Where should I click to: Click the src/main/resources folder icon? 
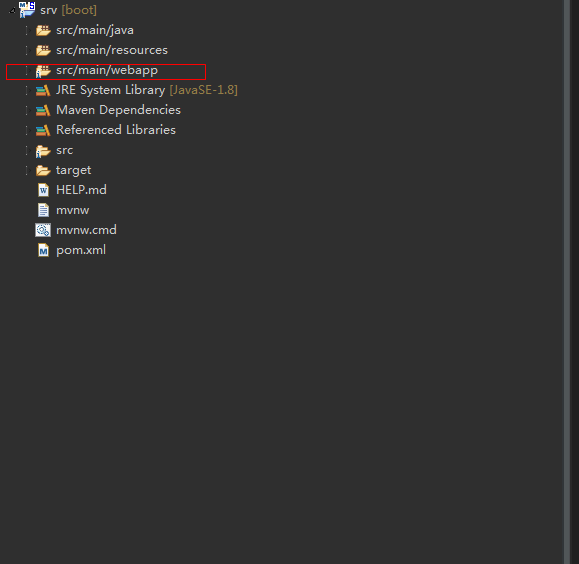coord(43,50)
